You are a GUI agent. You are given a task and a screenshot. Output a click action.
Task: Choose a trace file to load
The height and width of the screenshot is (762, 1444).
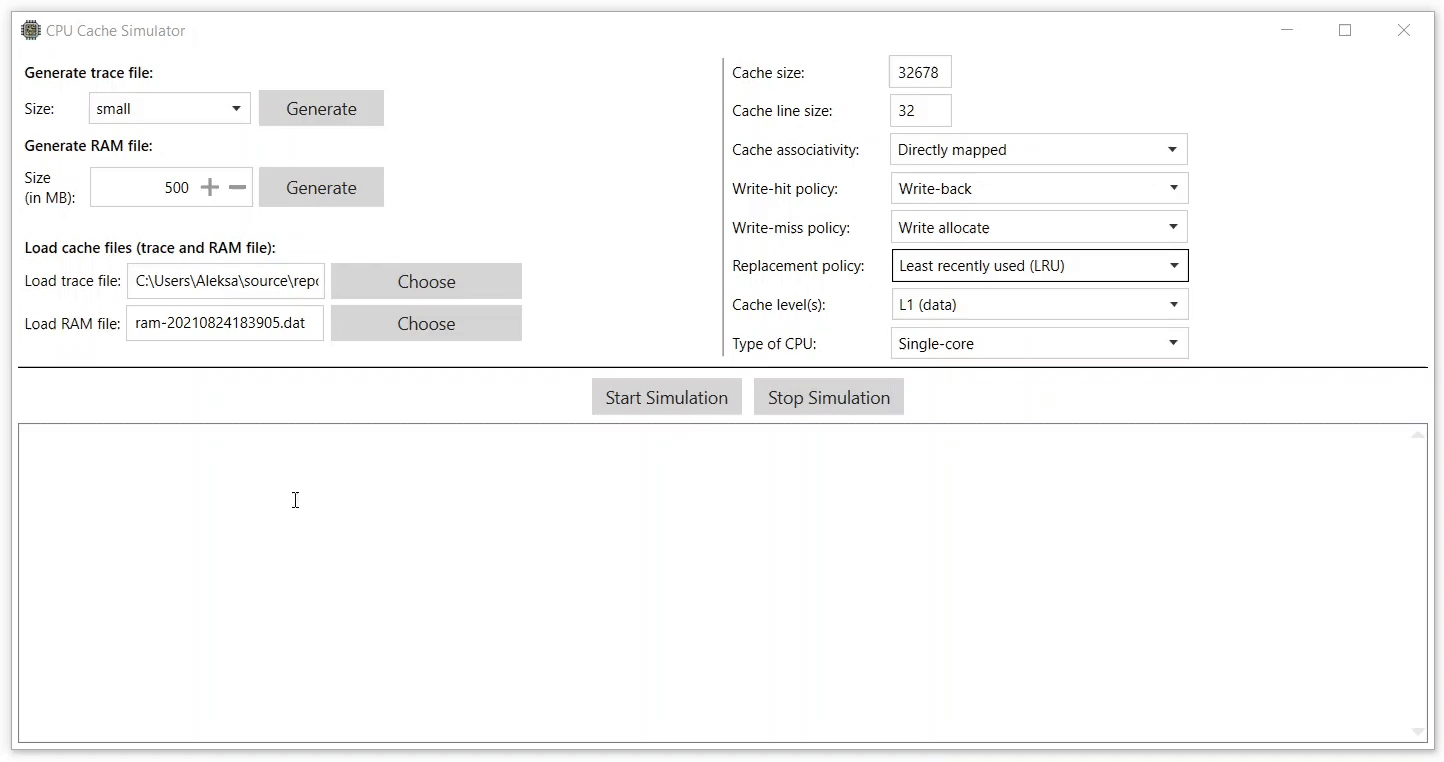click(426, 281)
